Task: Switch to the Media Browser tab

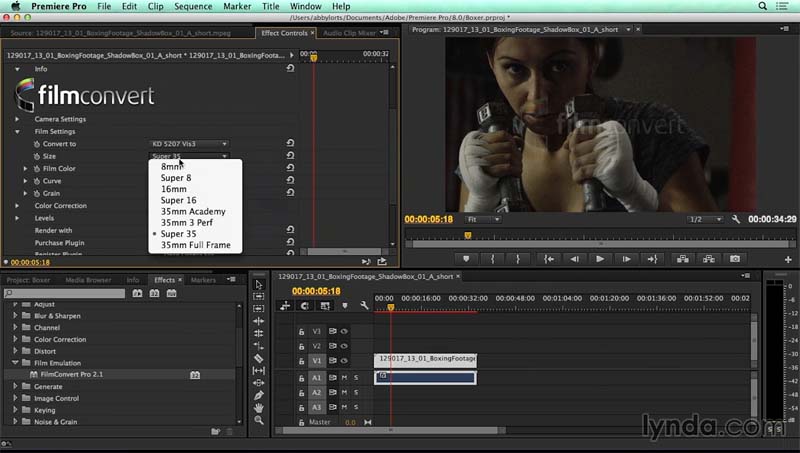Action: click(x=90, y=280)
